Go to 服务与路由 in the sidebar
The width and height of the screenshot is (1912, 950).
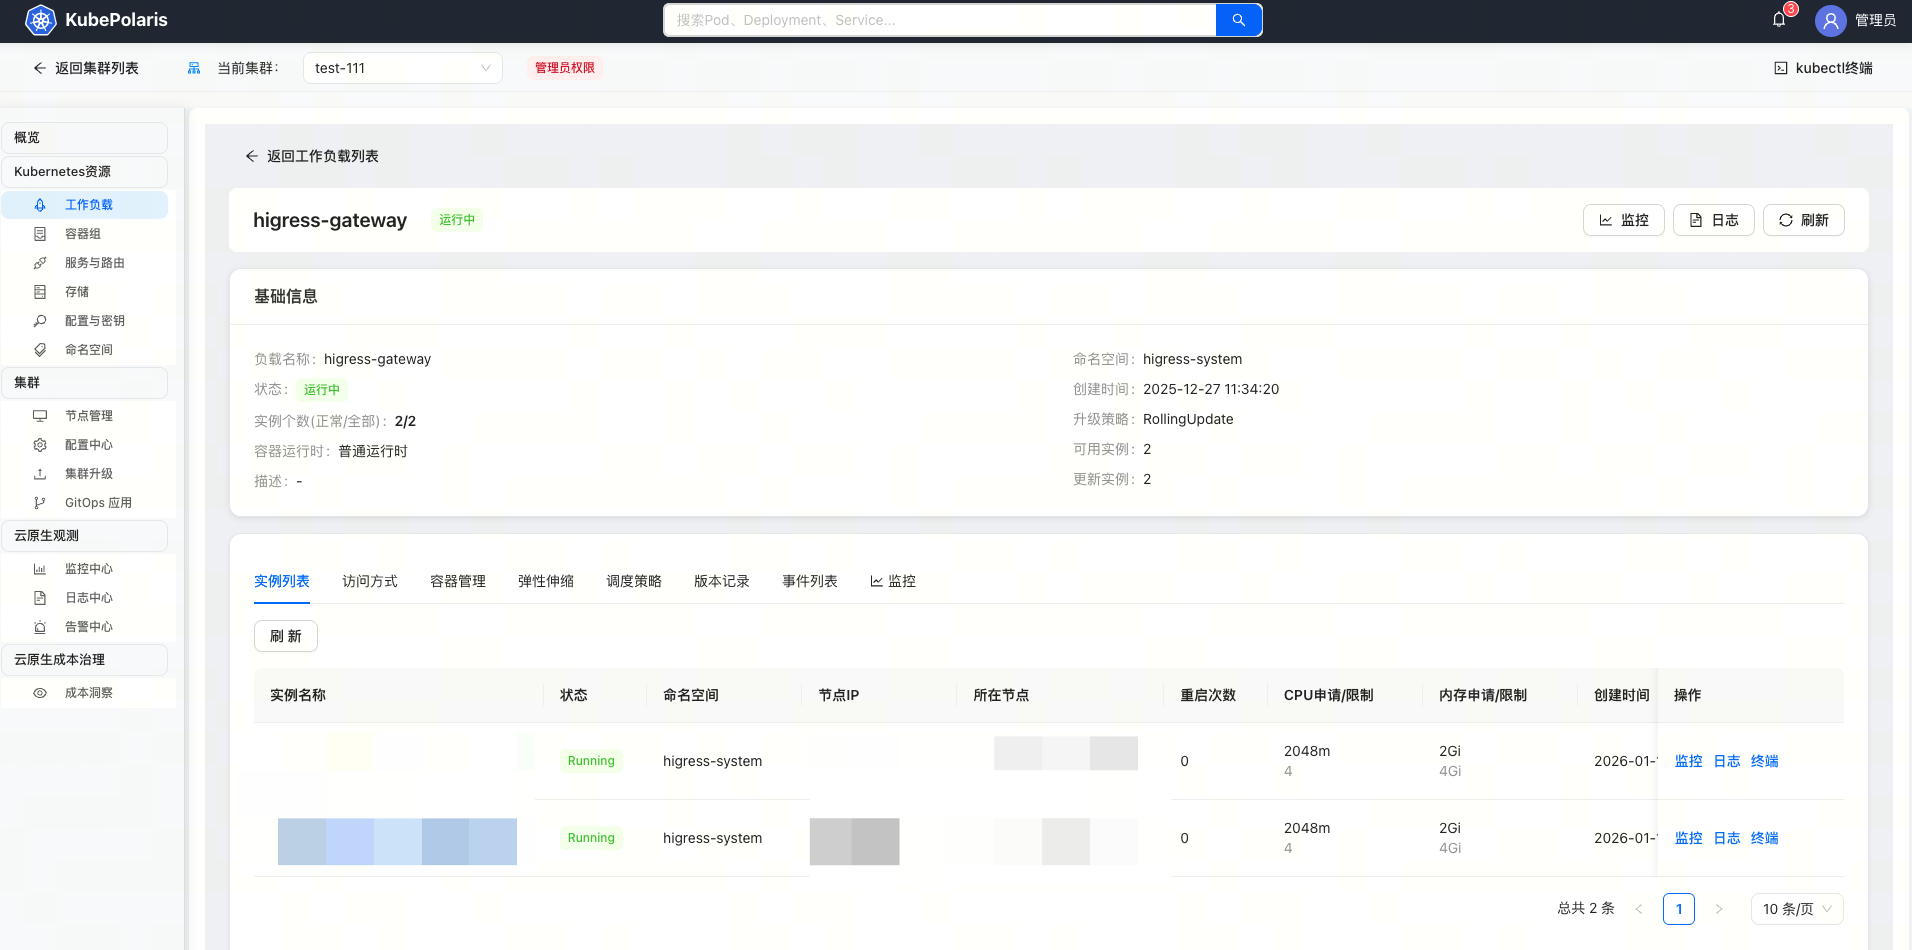point(94,263)
